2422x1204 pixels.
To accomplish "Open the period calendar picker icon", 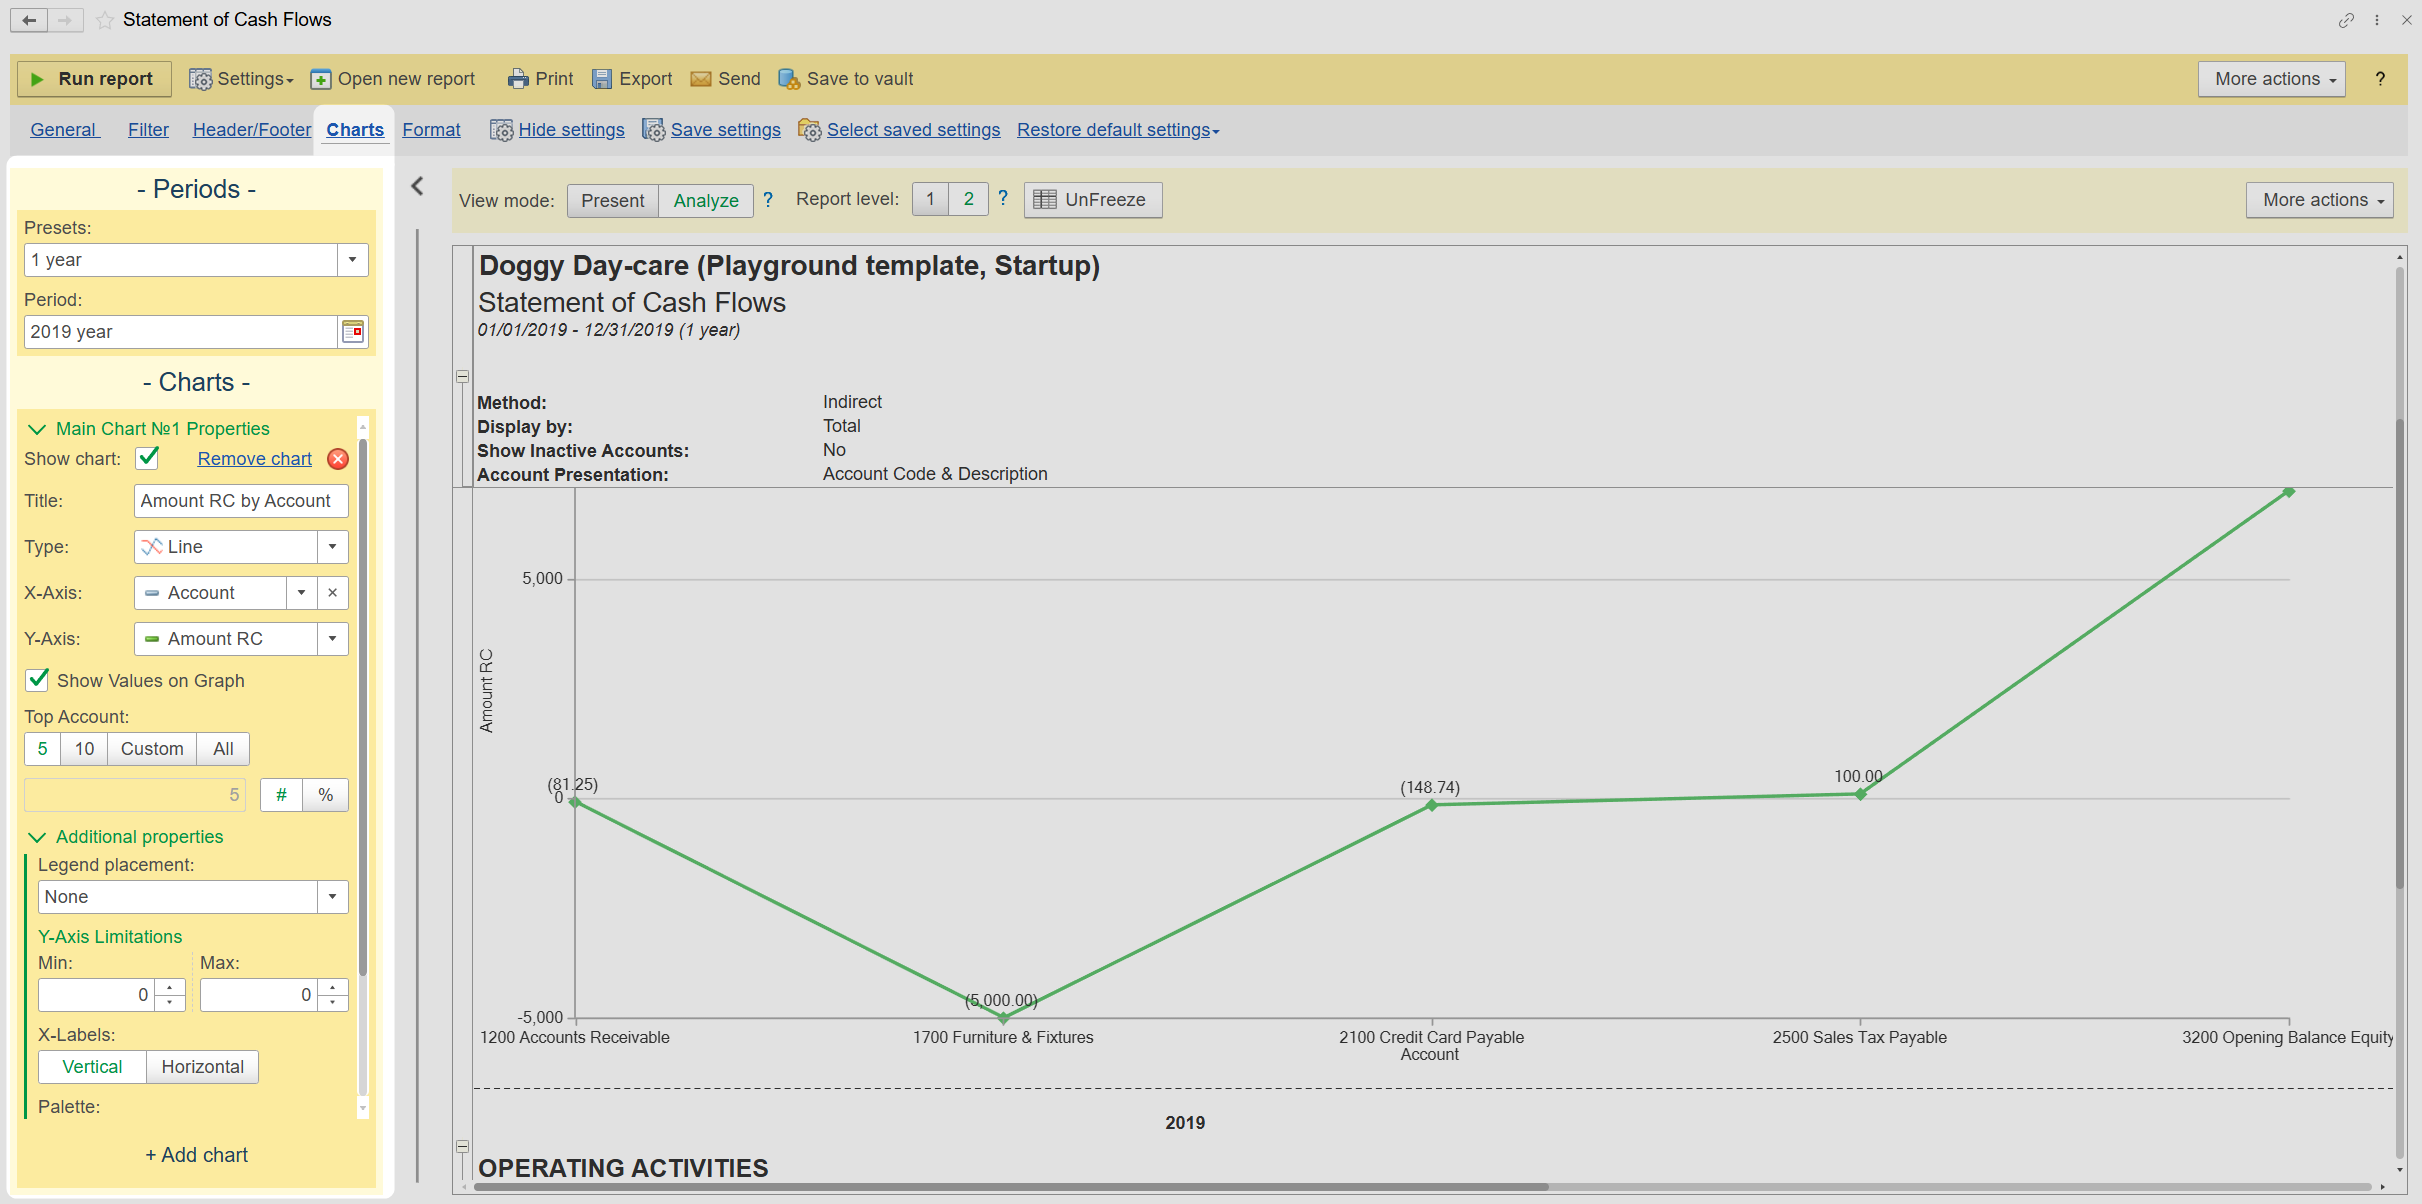I will click(x=353, y=332).
